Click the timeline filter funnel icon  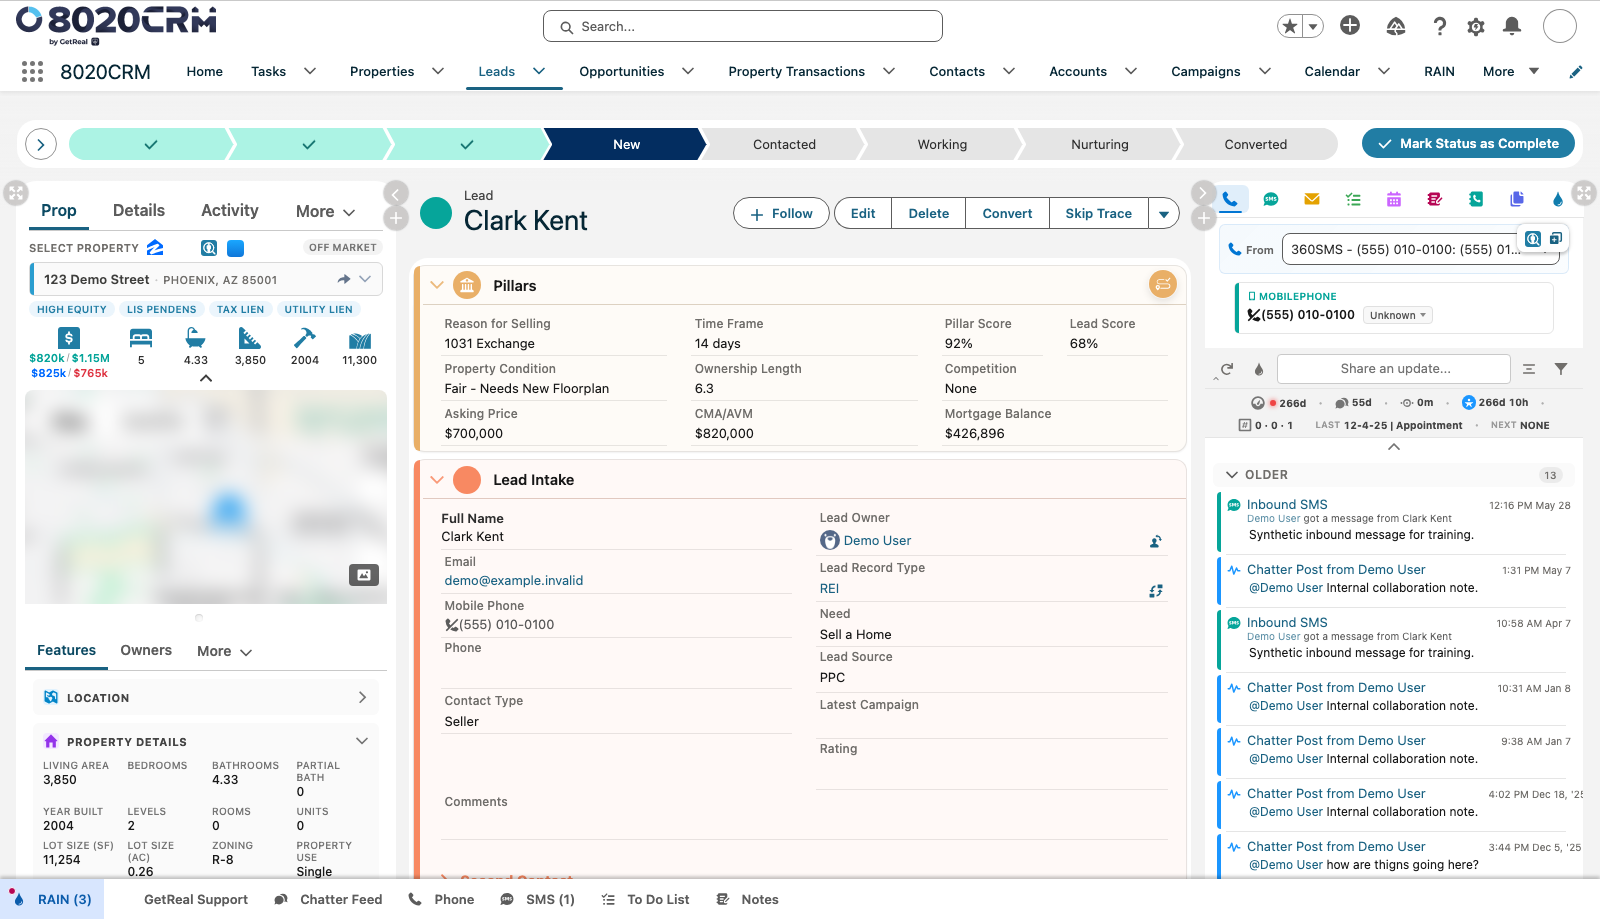1561,369
